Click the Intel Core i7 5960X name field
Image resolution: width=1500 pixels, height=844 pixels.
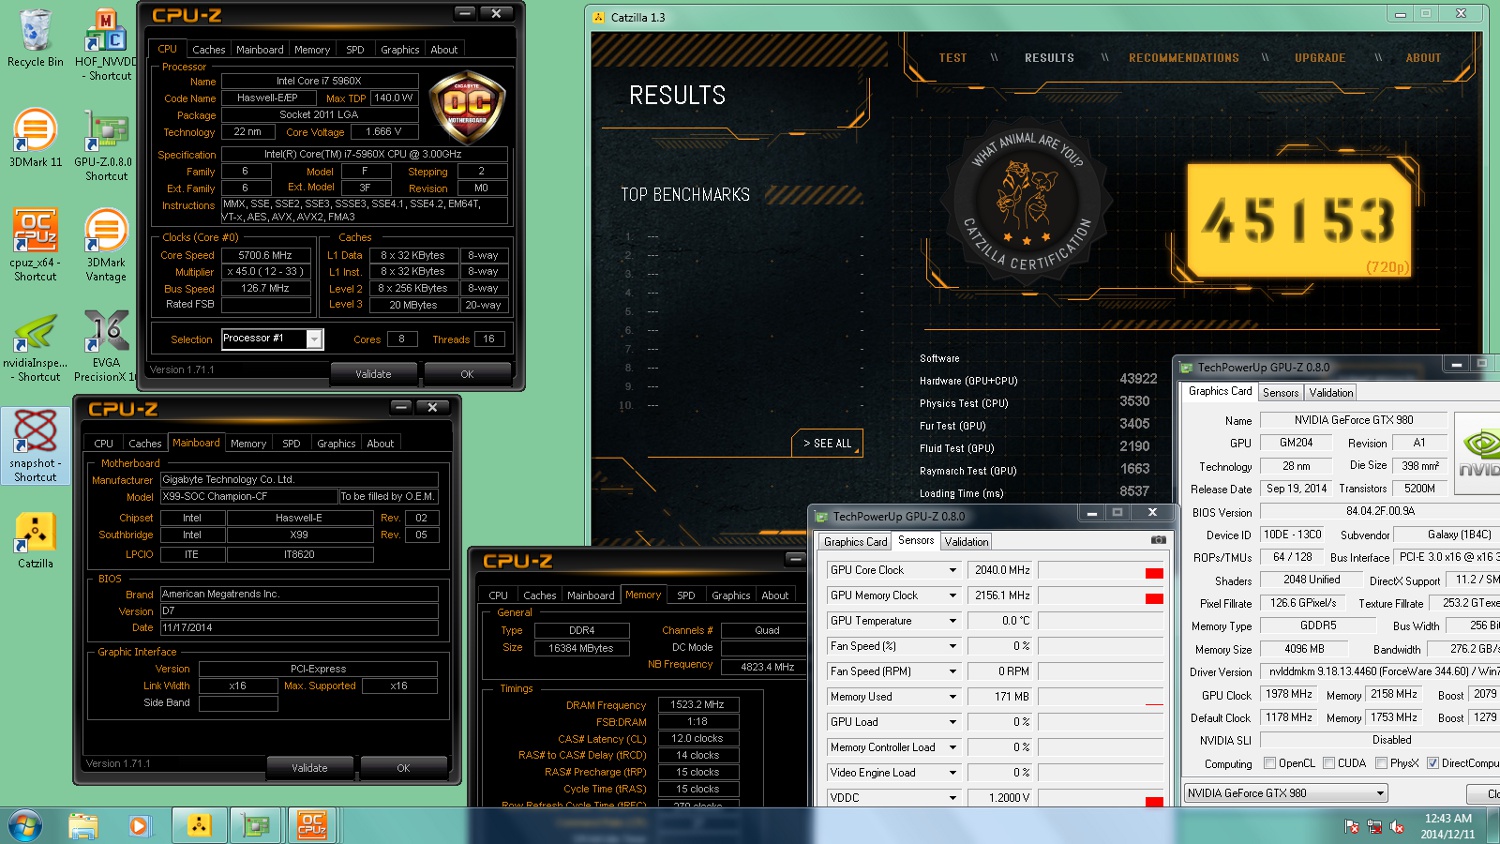click(318, 81)
